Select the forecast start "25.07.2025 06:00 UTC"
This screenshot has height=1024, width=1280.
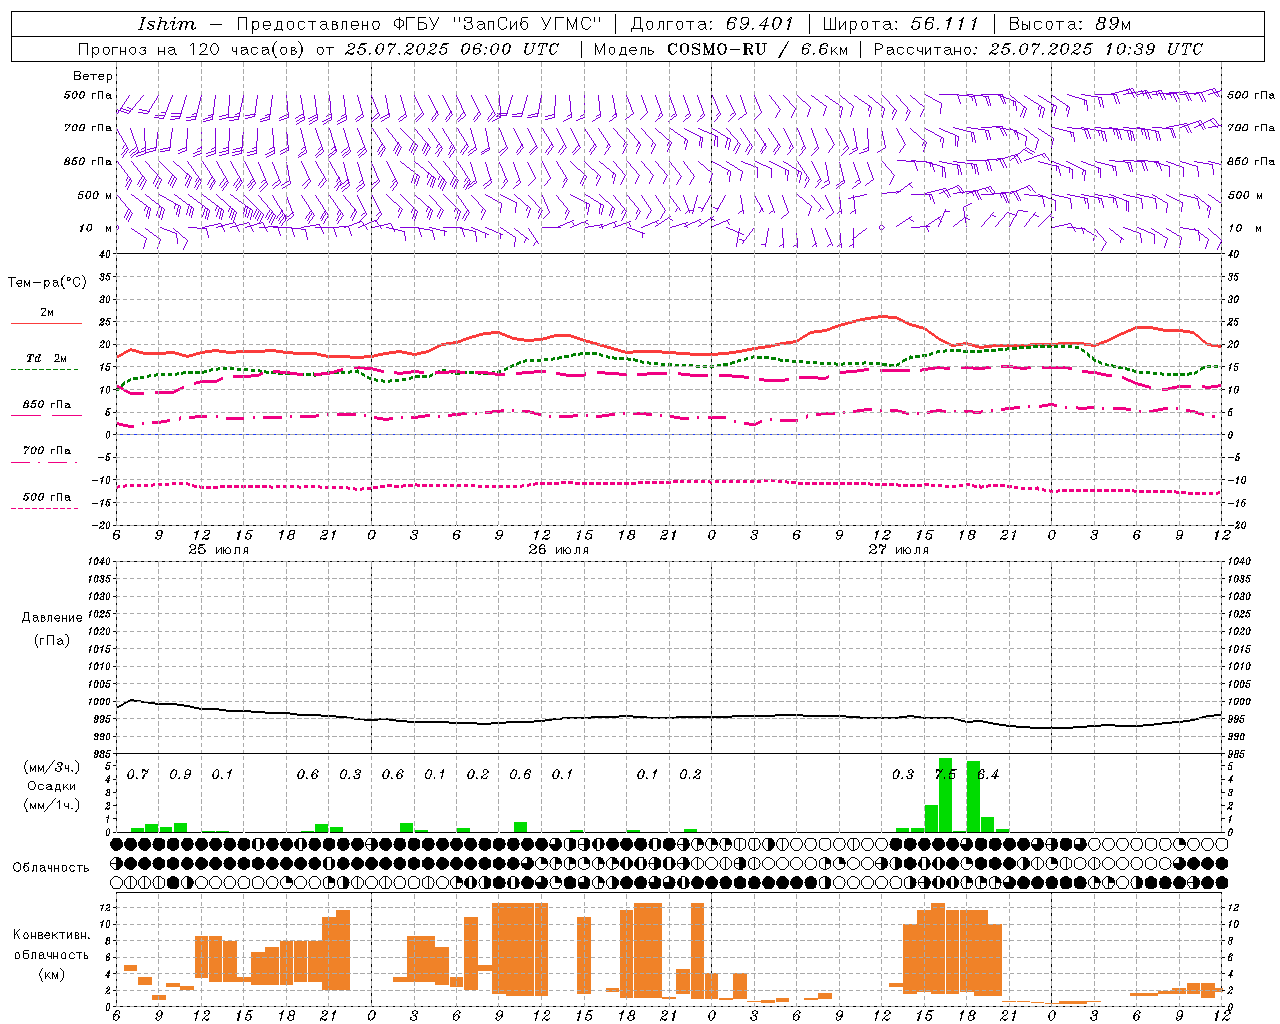tap(453, 49)
